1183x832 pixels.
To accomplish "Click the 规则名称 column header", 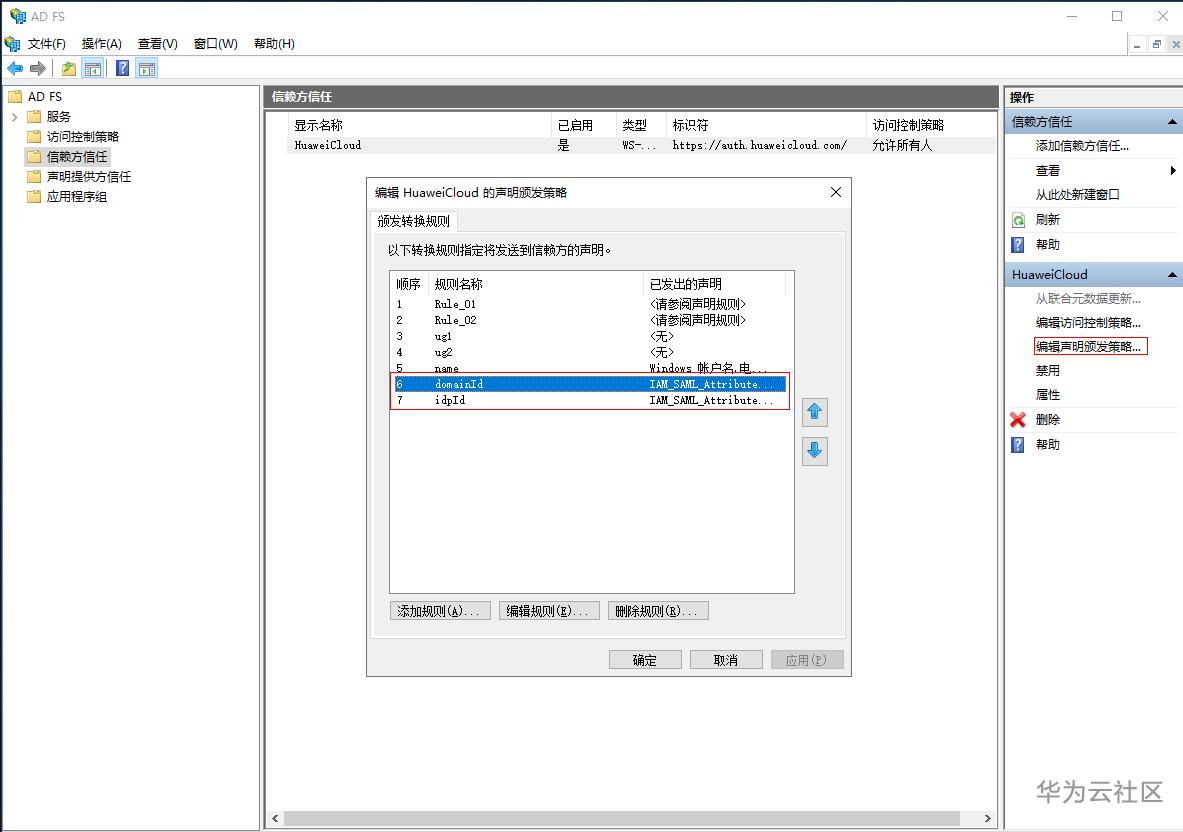I will pos(536,284).
